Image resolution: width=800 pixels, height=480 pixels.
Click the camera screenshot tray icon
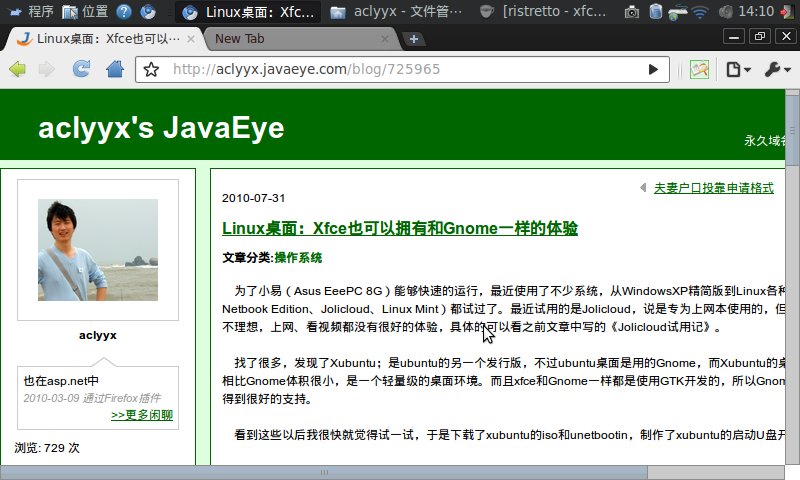[632, 12]
